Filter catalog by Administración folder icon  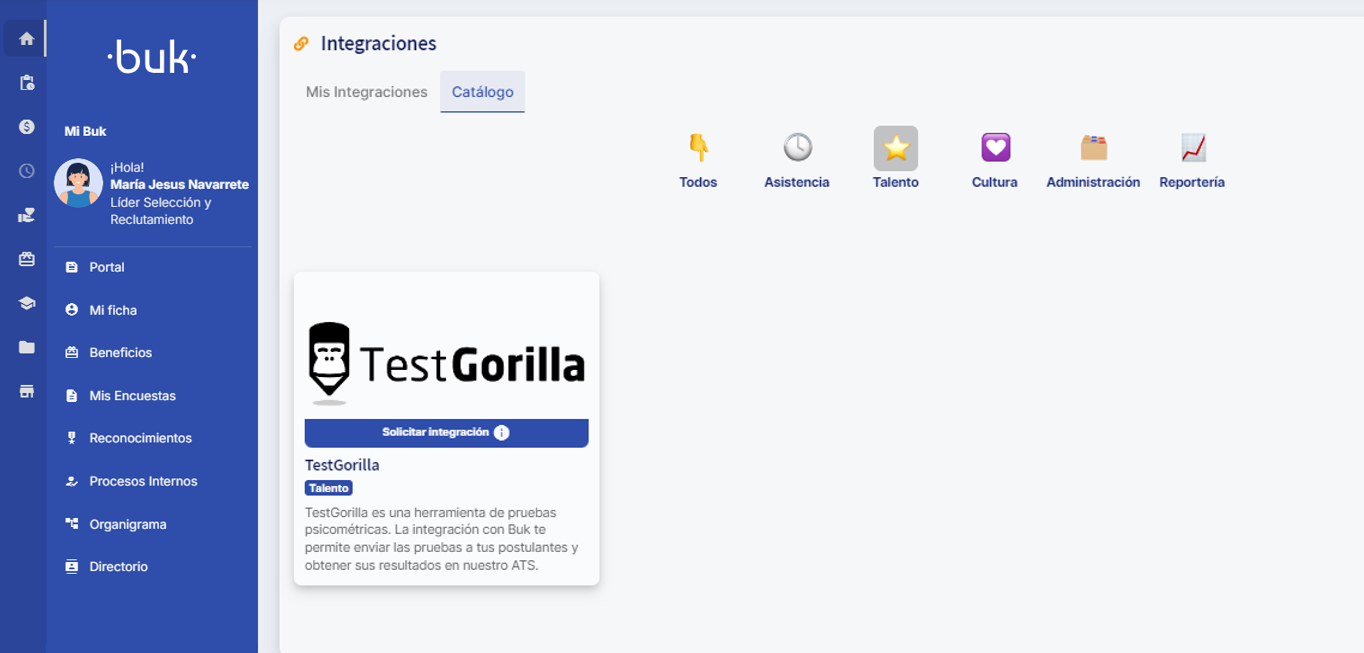tap(1093, 148)
